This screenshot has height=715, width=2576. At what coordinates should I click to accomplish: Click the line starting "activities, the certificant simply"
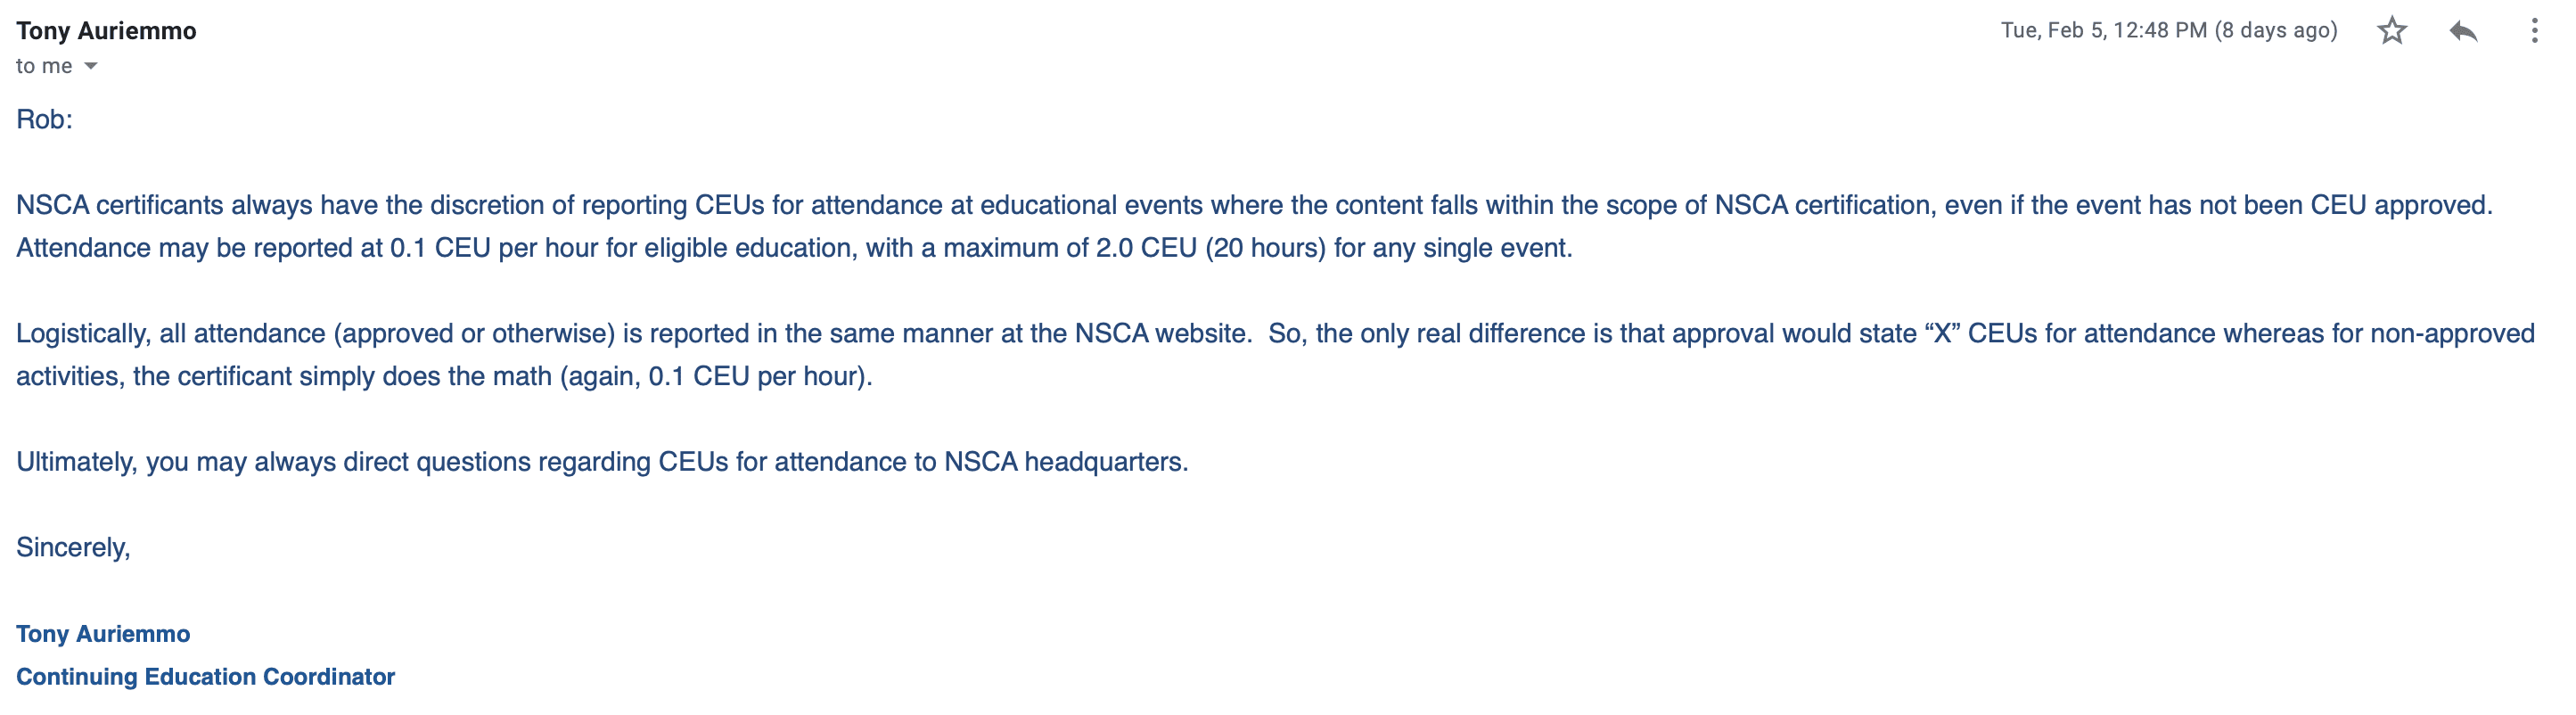coord(444,377)
